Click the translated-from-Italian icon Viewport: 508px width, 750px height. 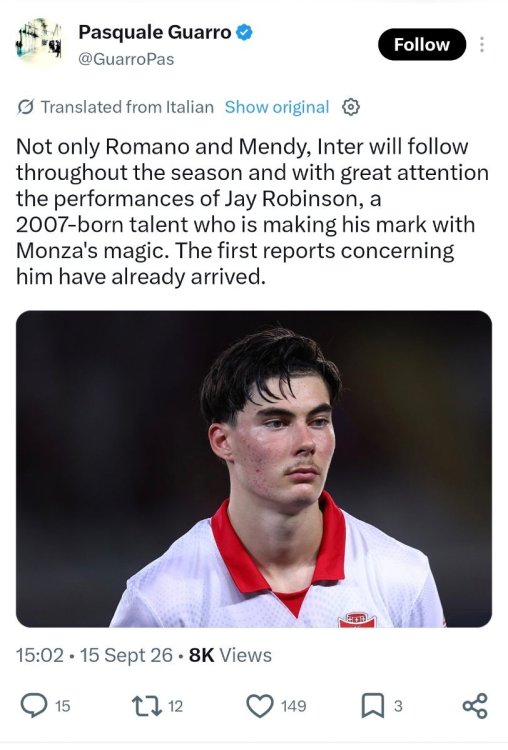25,107
